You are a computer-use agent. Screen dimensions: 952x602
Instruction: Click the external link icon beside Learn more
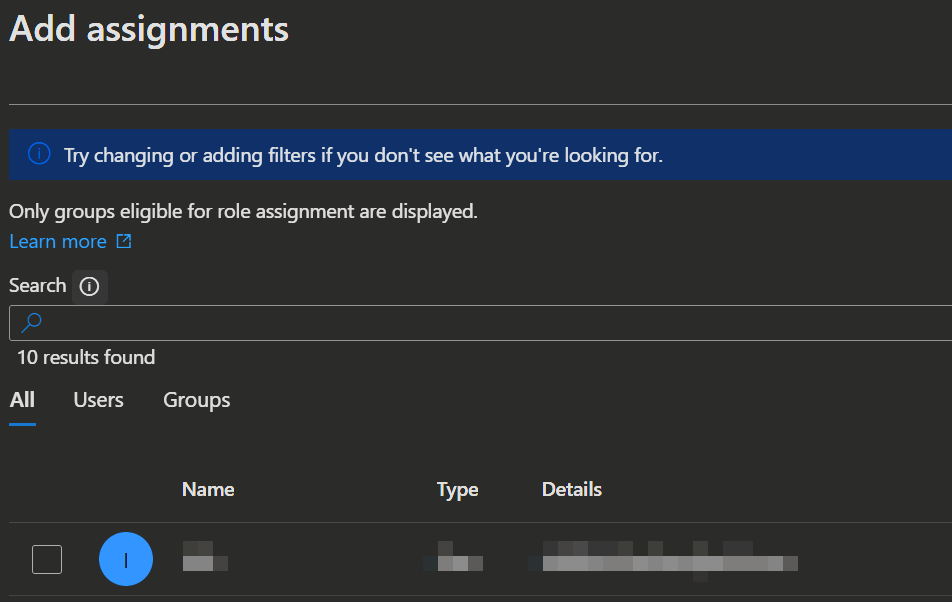(x=124, y=242)
